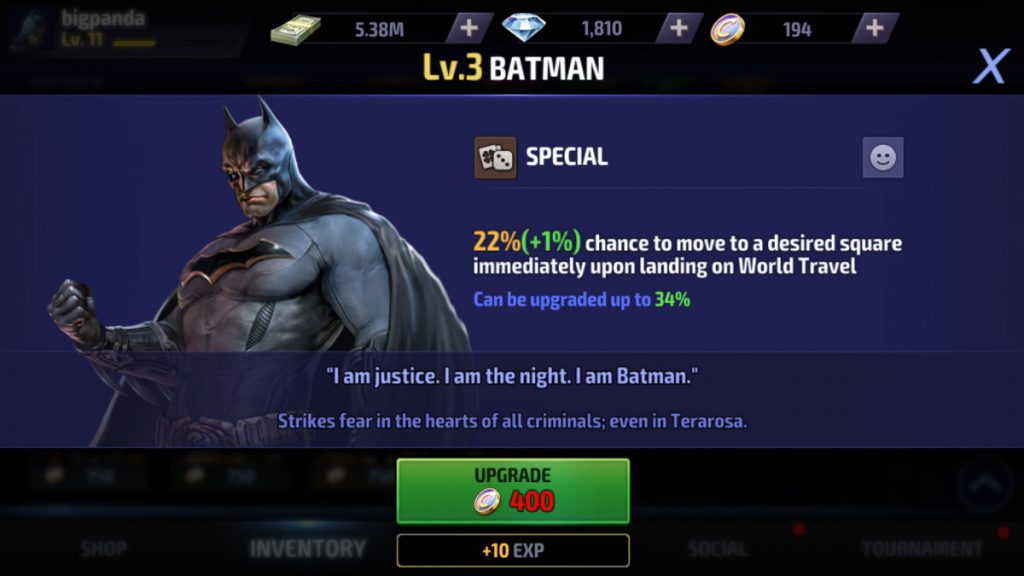
Task: Add more diamonds with plus button
Action: 679,28
